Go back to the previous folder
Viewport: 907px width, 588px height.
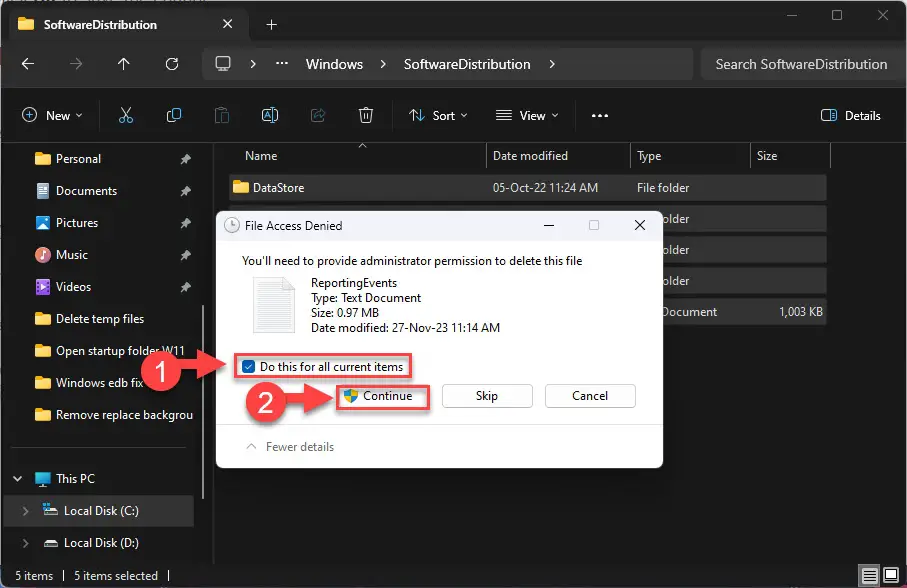click(28, 64)
